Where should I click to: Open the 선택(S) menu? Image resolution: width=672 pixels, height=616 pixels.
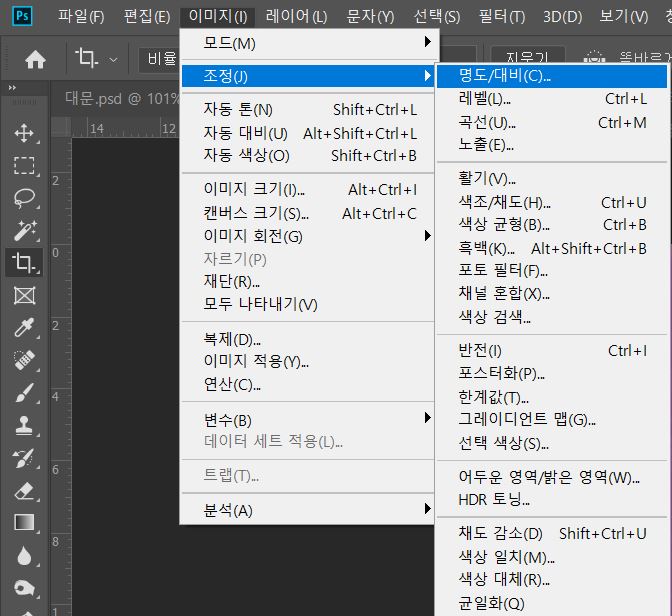point(436,17)
